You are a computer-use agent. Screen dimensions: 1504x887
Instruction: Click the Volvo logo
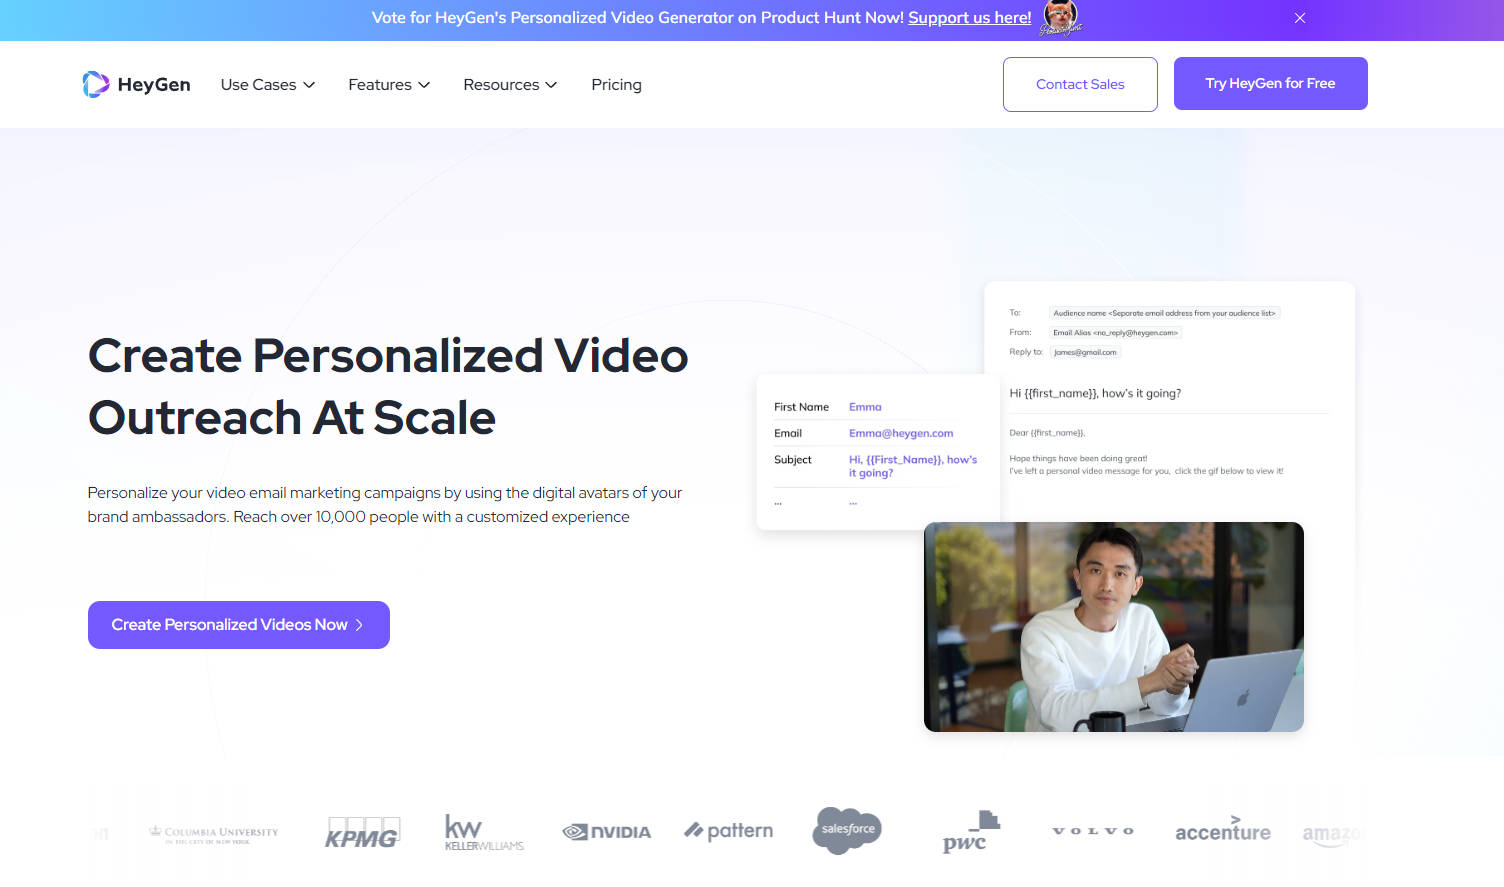(1093, 830)
